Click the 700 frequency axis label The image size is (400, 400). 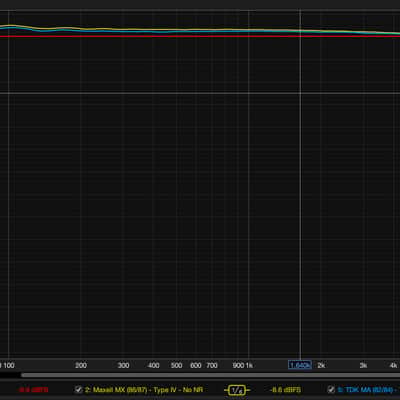[212, 365]
